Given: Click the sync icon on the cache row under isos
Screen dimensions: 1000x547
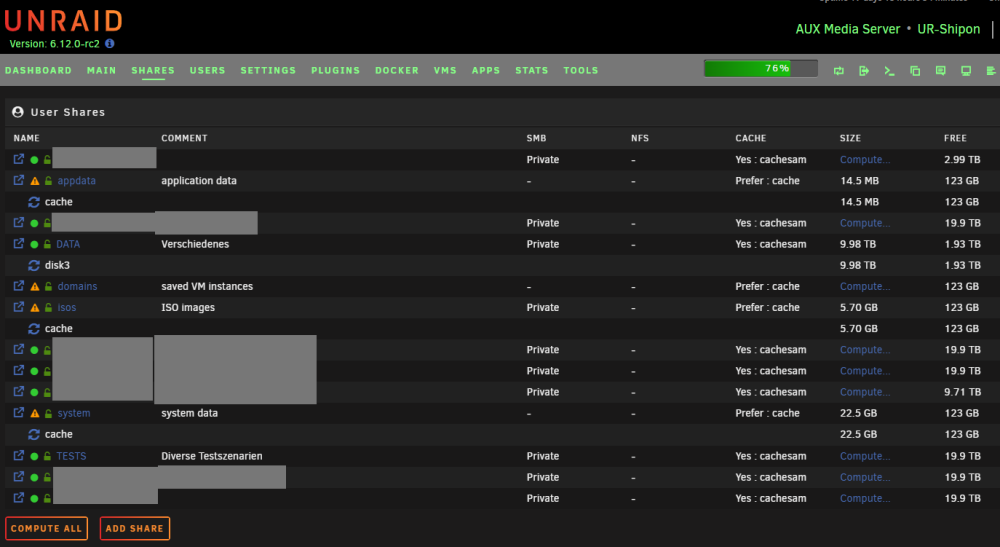Looking at the screenshot, I should pos(34,329).
